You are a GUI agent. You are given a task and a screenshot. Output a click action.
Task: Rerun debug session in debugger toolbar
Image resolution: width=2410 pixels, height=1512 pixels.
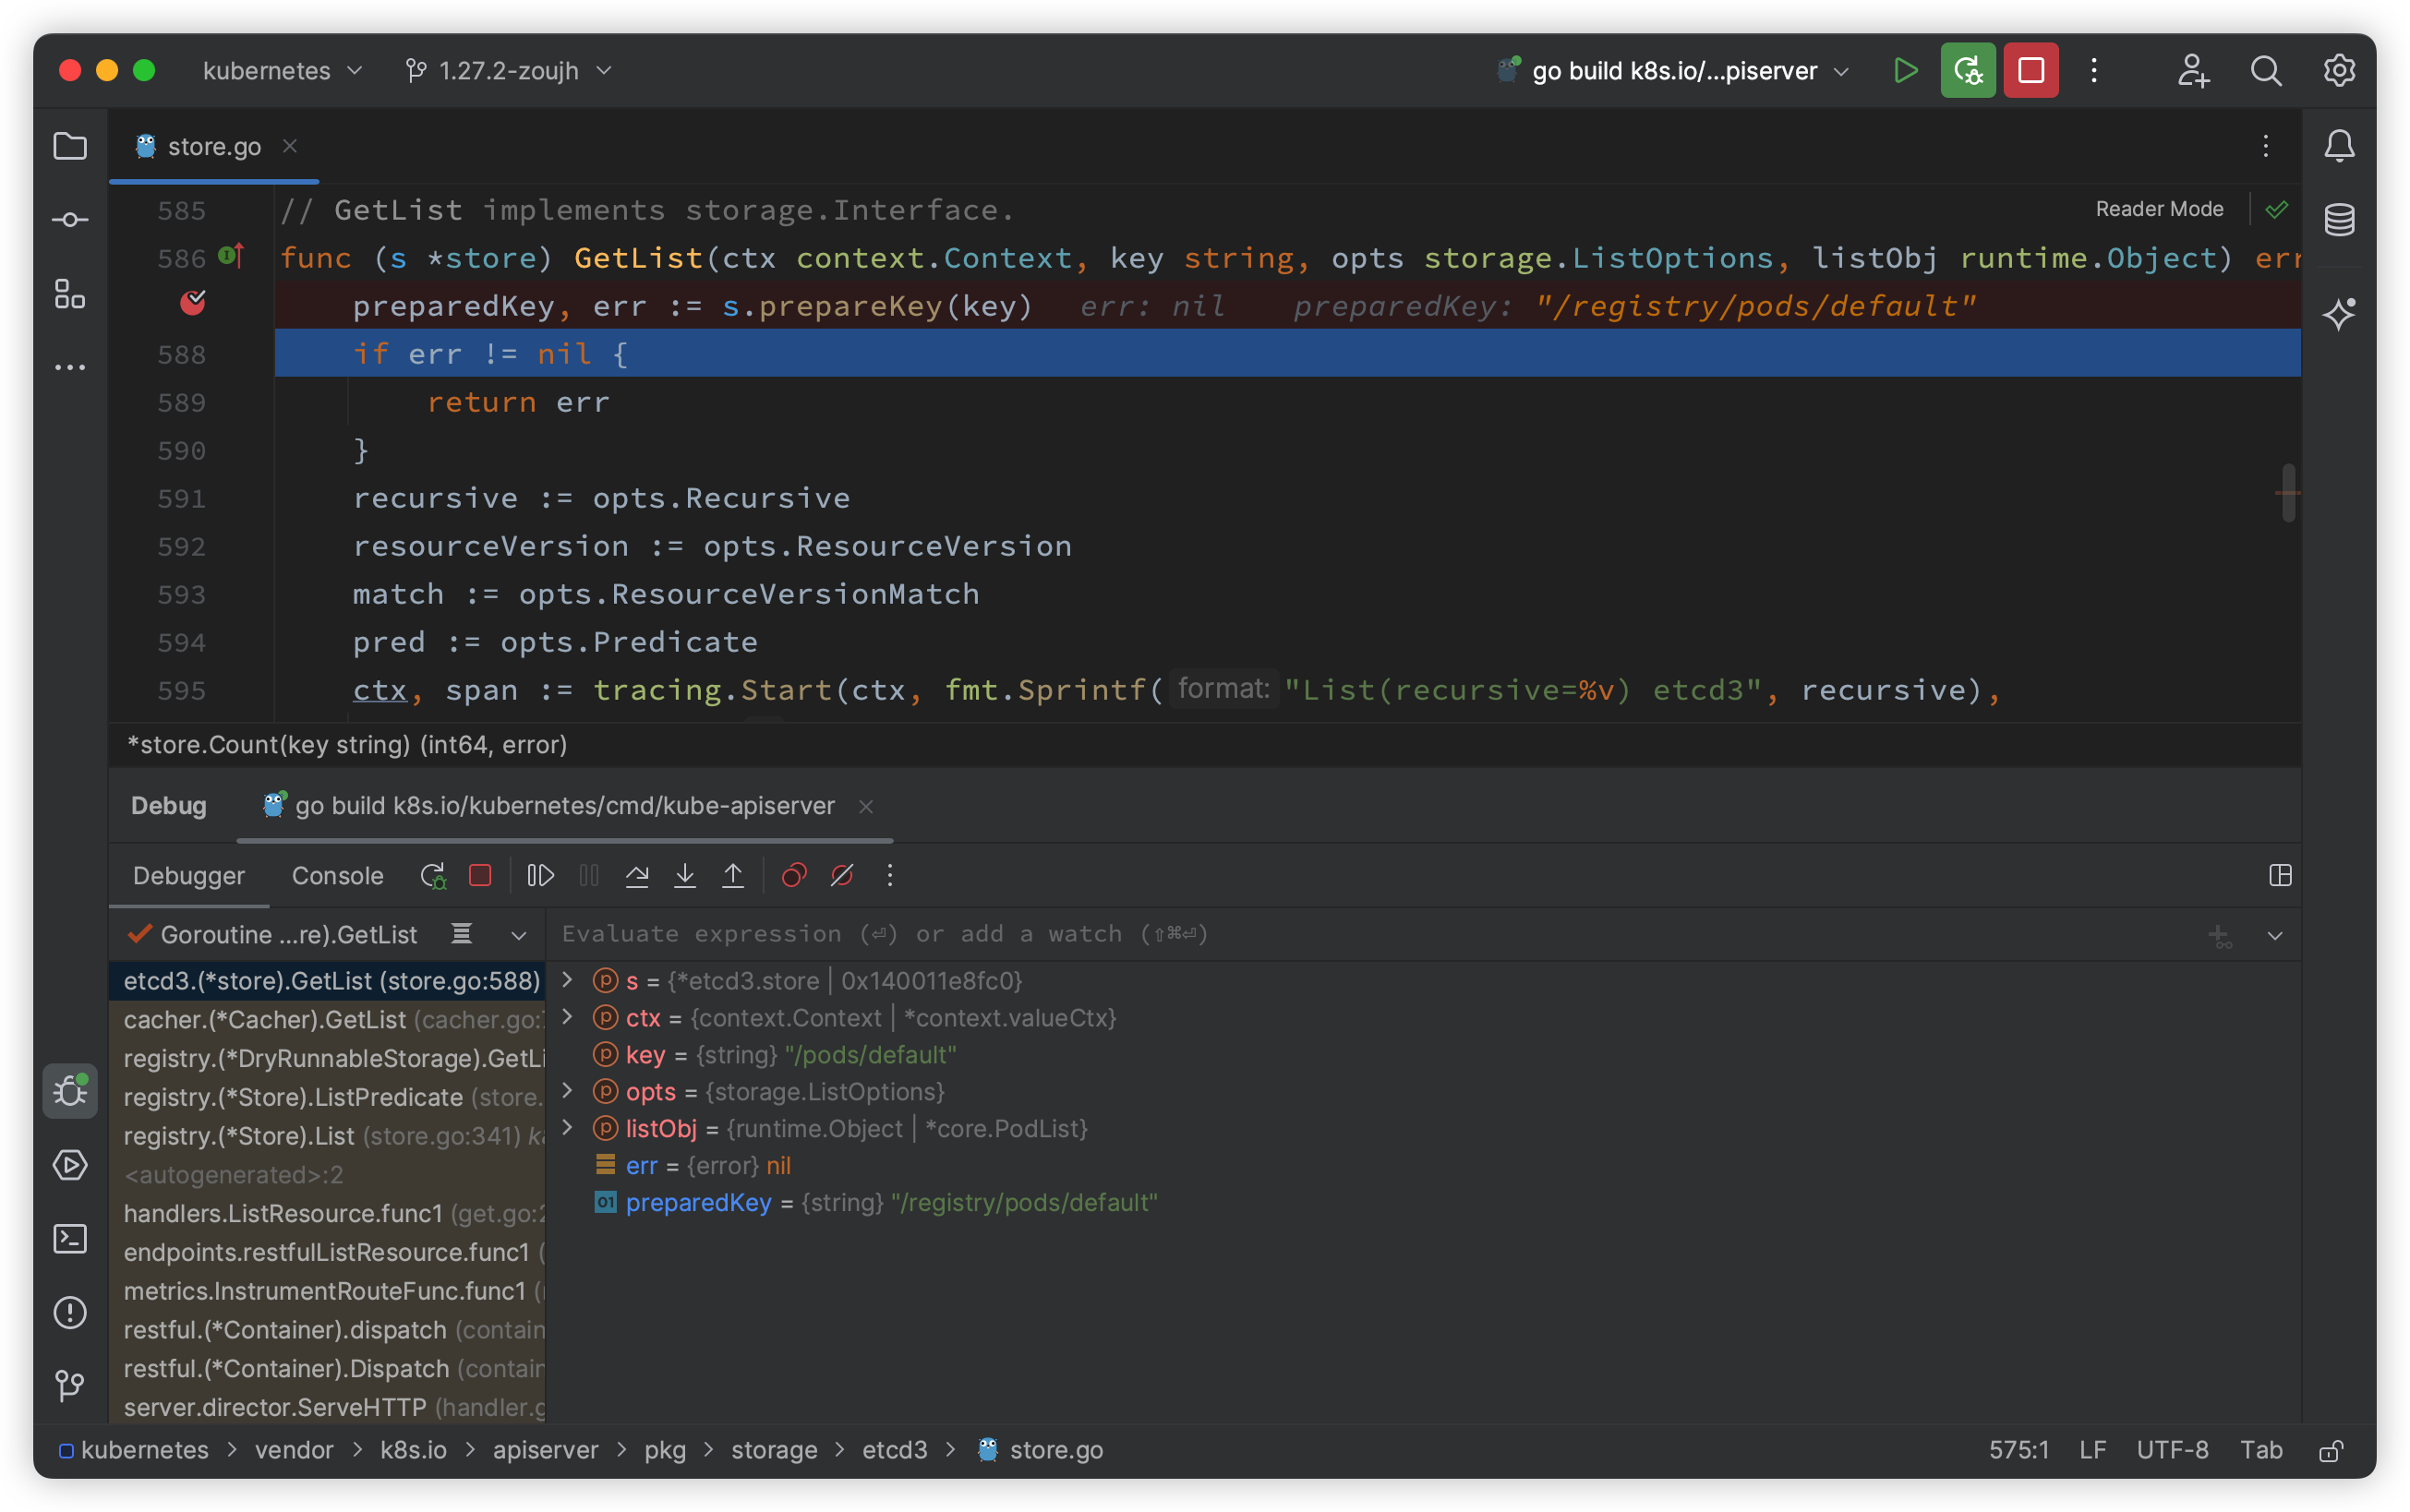click(x=433, y=876)
